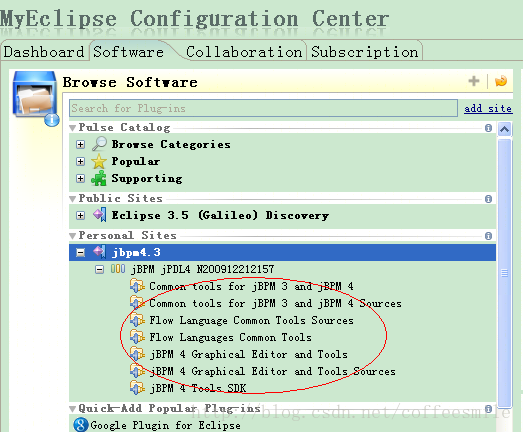Click the add site link
Screen dimensions: 523x432
488,109
